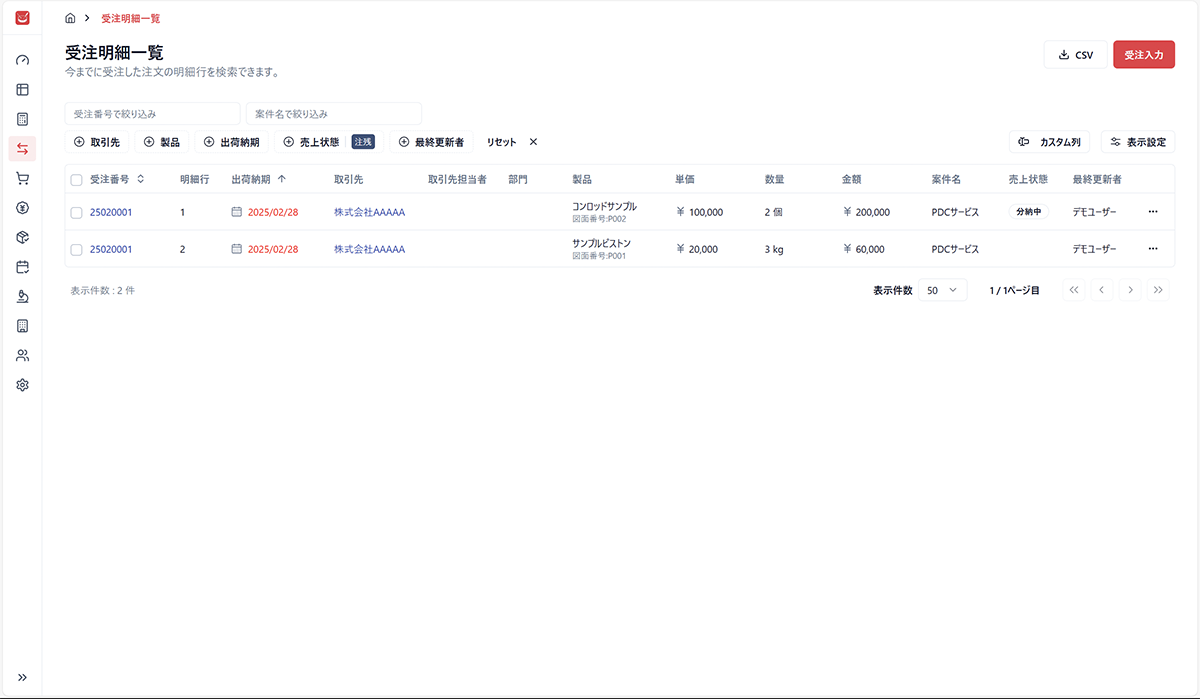Open the settings gear in sidebar
The width and height of the screenshot is (1200, 699).
tap(22, 385)
